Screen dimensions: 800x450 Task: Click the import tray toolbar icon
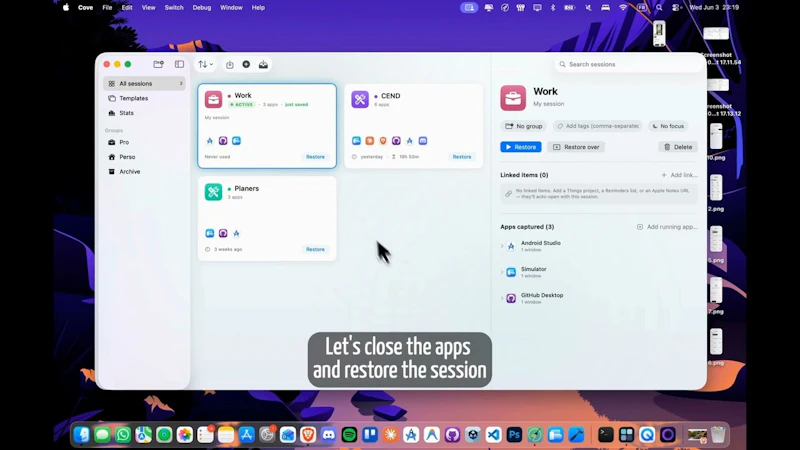[263, 64]
